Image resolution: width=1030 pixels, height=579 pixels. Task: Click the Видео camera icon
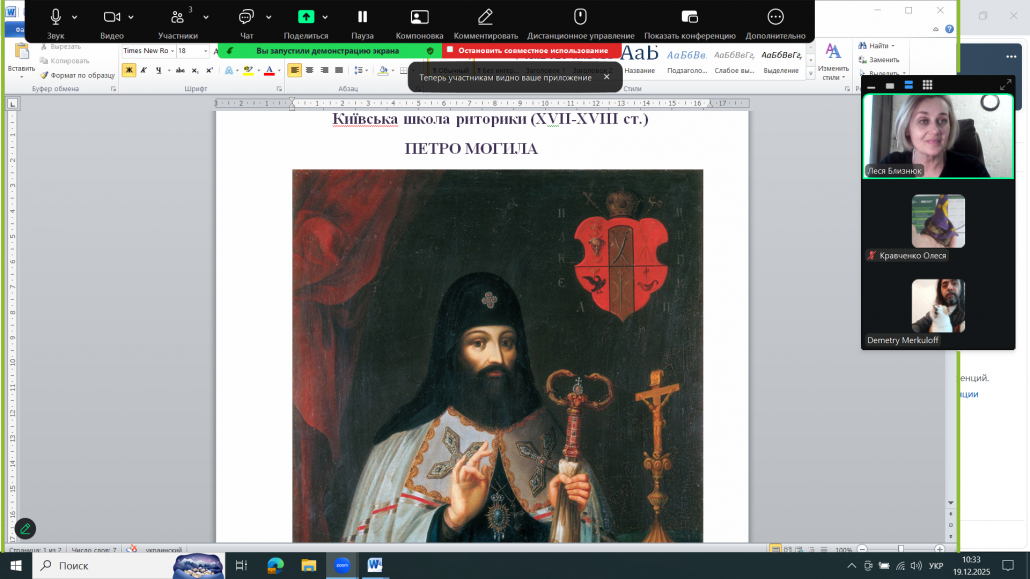(x=112, y=17)
